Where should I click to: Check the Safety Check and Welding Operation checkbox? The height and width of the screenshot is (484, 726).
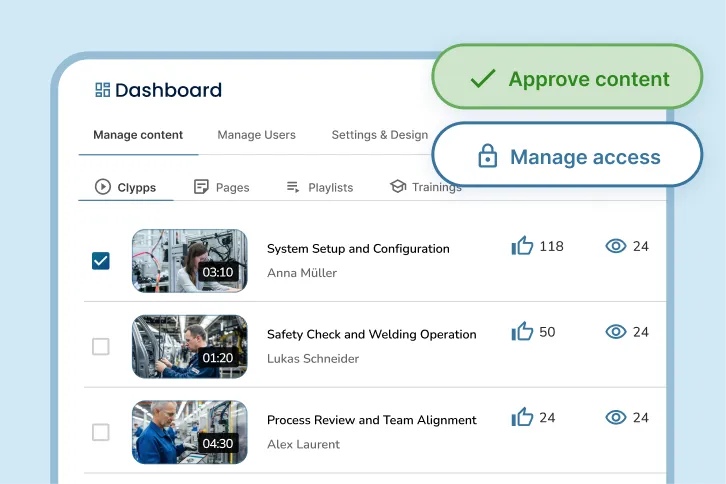[x=101, y=346]
